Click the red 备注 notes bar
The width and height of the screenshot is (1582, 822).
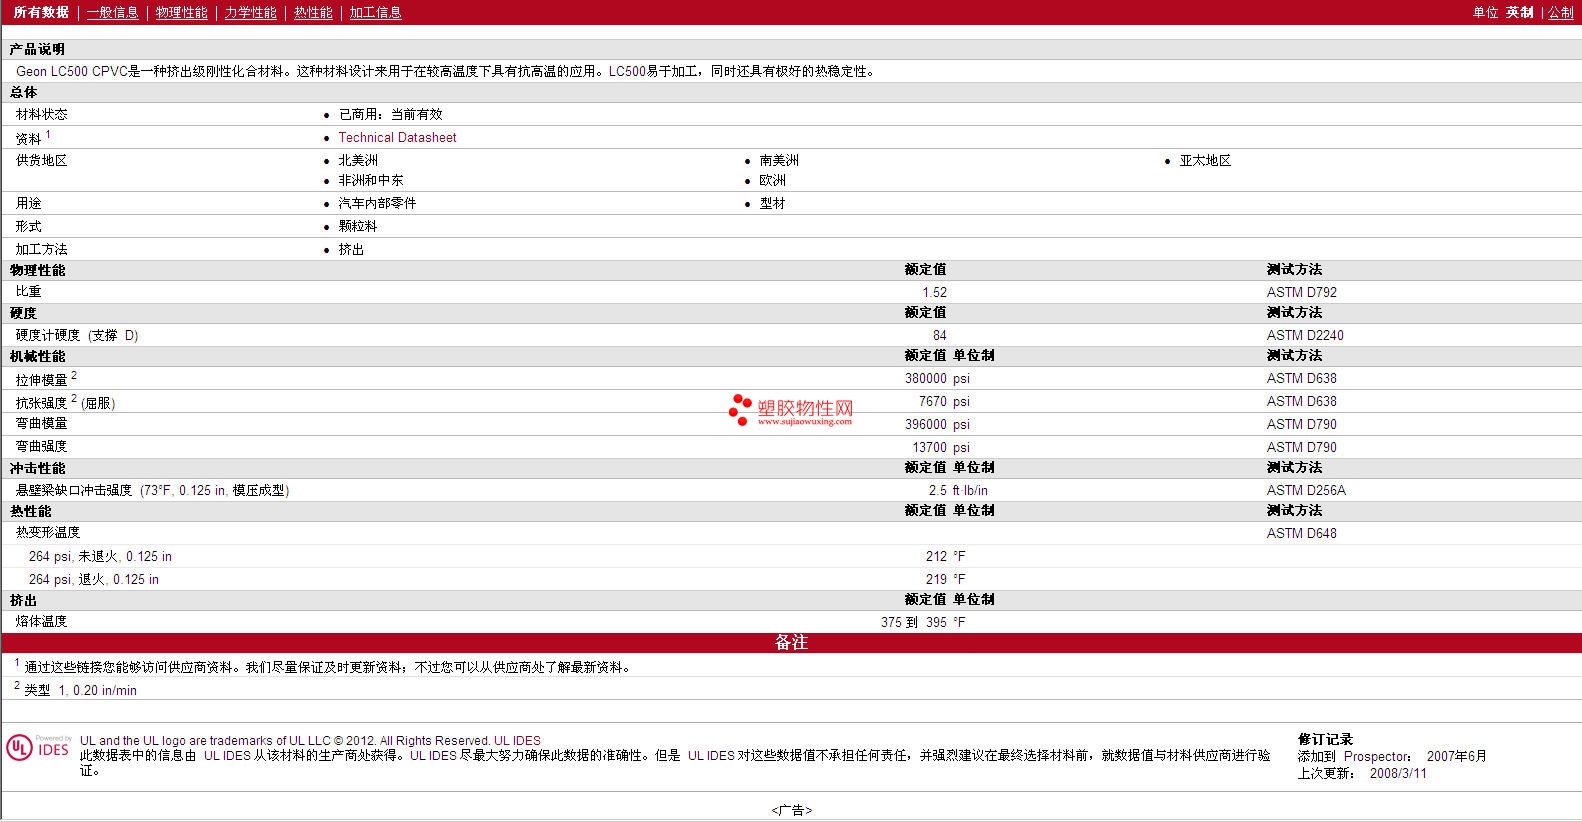click(791, 642)
